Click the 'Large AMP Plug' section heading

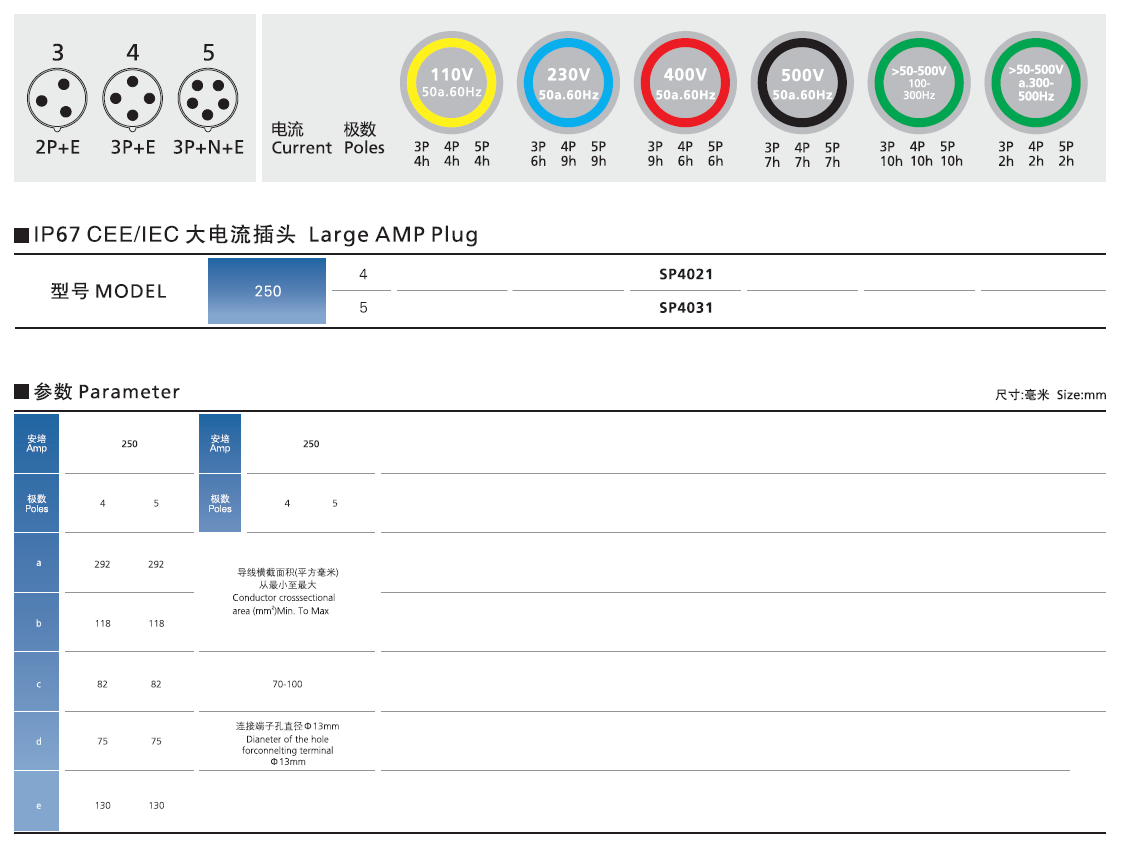[x=393, y=235]
